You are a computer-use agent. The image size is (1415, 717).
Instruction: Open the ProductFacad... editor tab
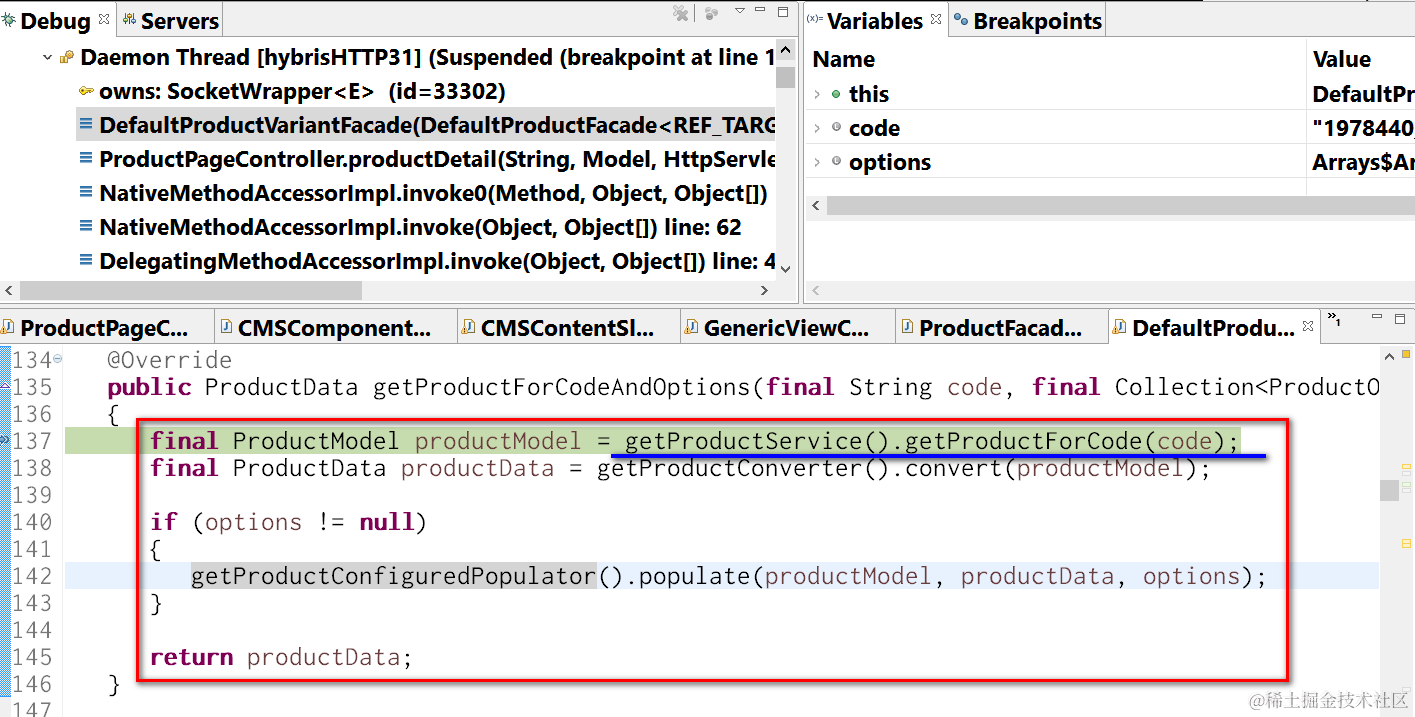click(x=1001, y=328)
